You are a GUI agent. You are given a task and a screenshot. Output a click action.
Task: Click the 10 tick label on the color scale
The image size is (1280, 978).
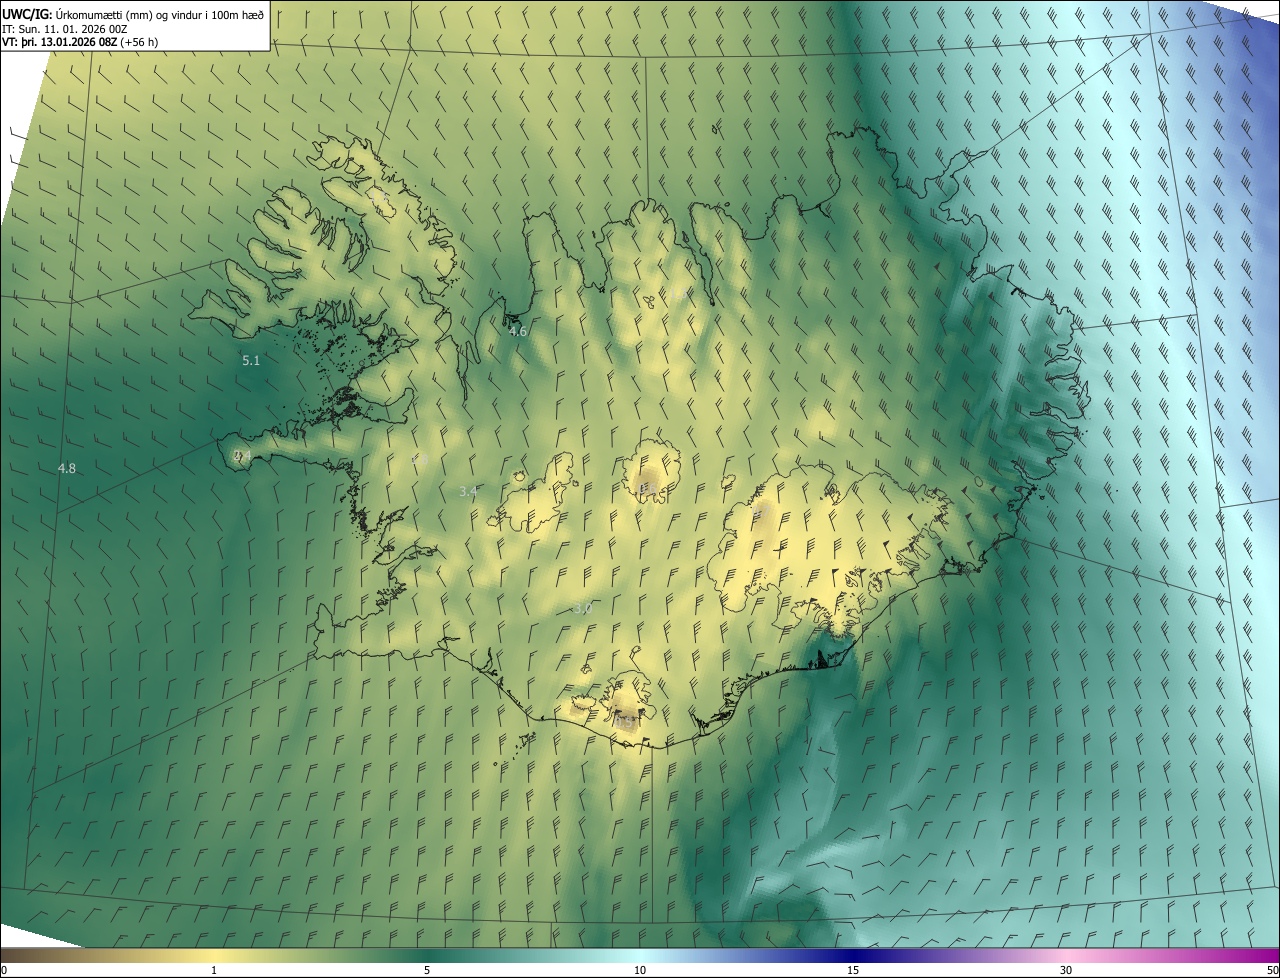[x=640, y=970]
